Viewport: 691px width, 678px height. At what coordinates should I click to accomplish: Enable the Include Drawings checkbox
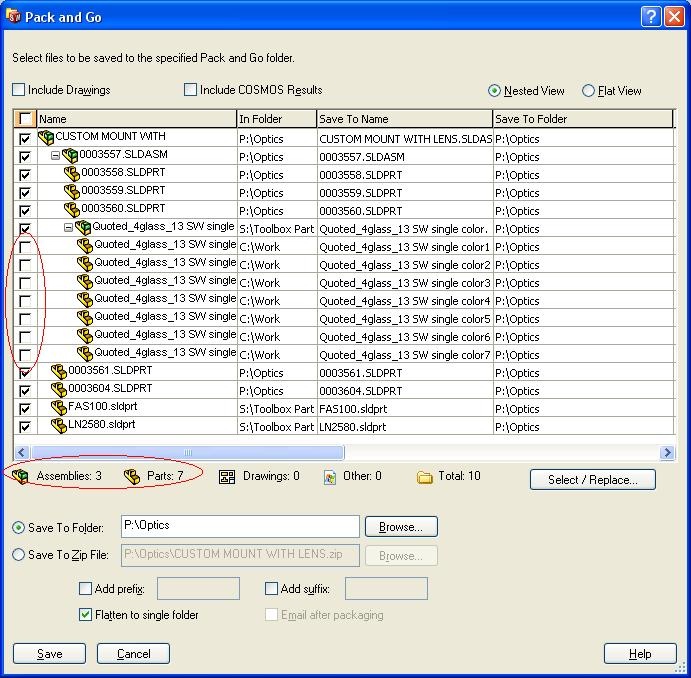[19, 89]
